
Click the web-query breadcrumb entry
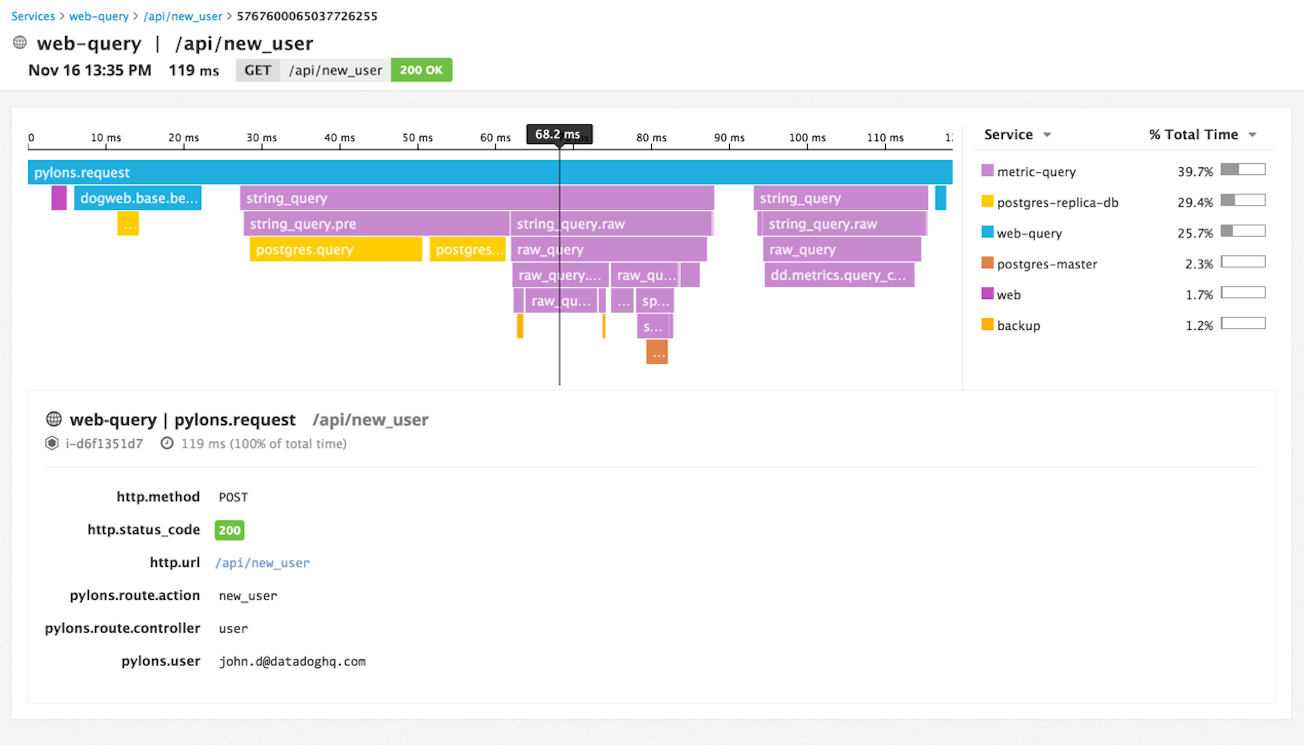tap(98, 16)
